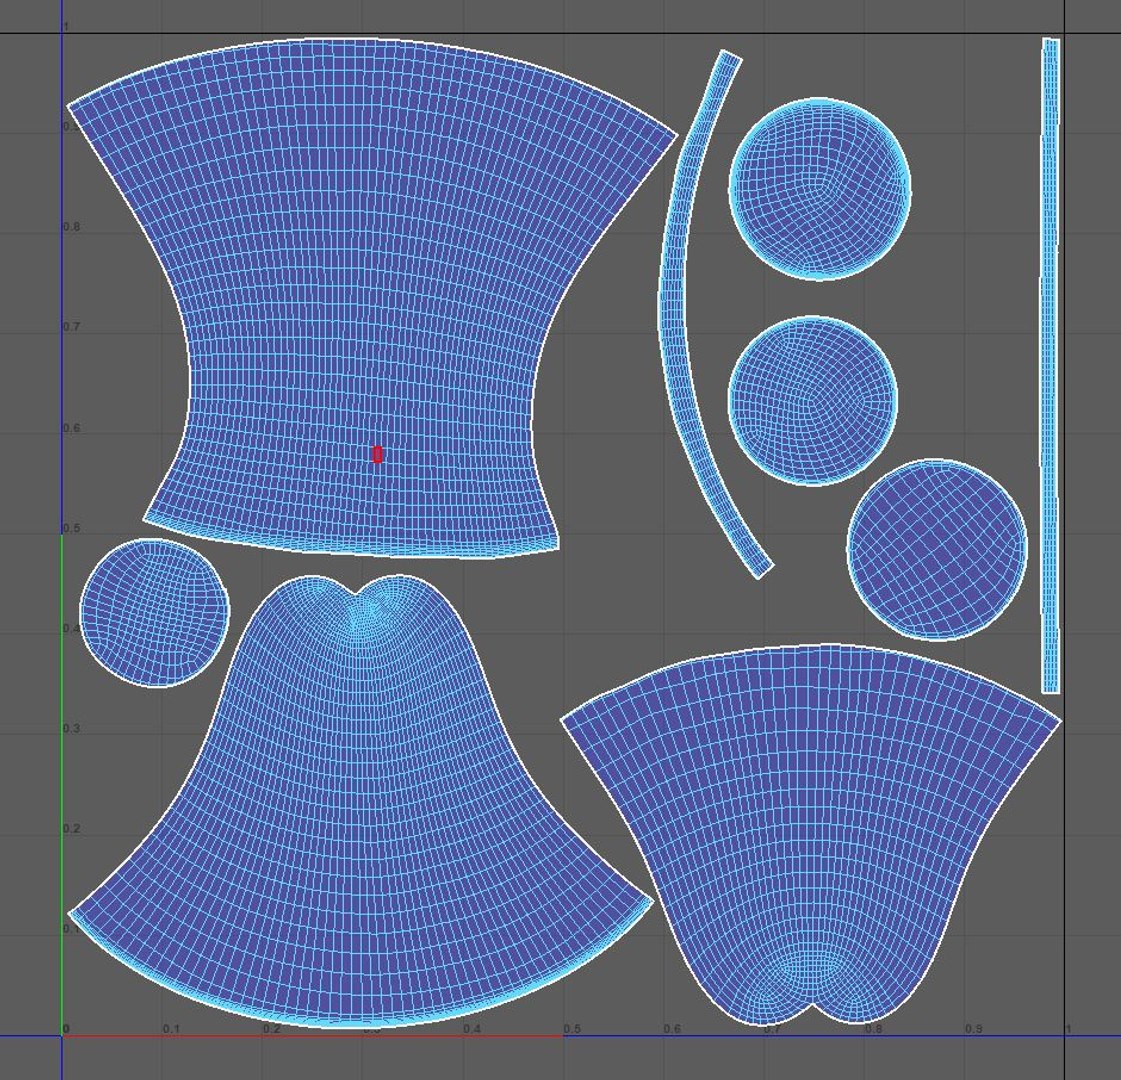
Task: Click the 0.6 label on the horizontal axis
Action: pyautogui.click(x=672, y=1029)
